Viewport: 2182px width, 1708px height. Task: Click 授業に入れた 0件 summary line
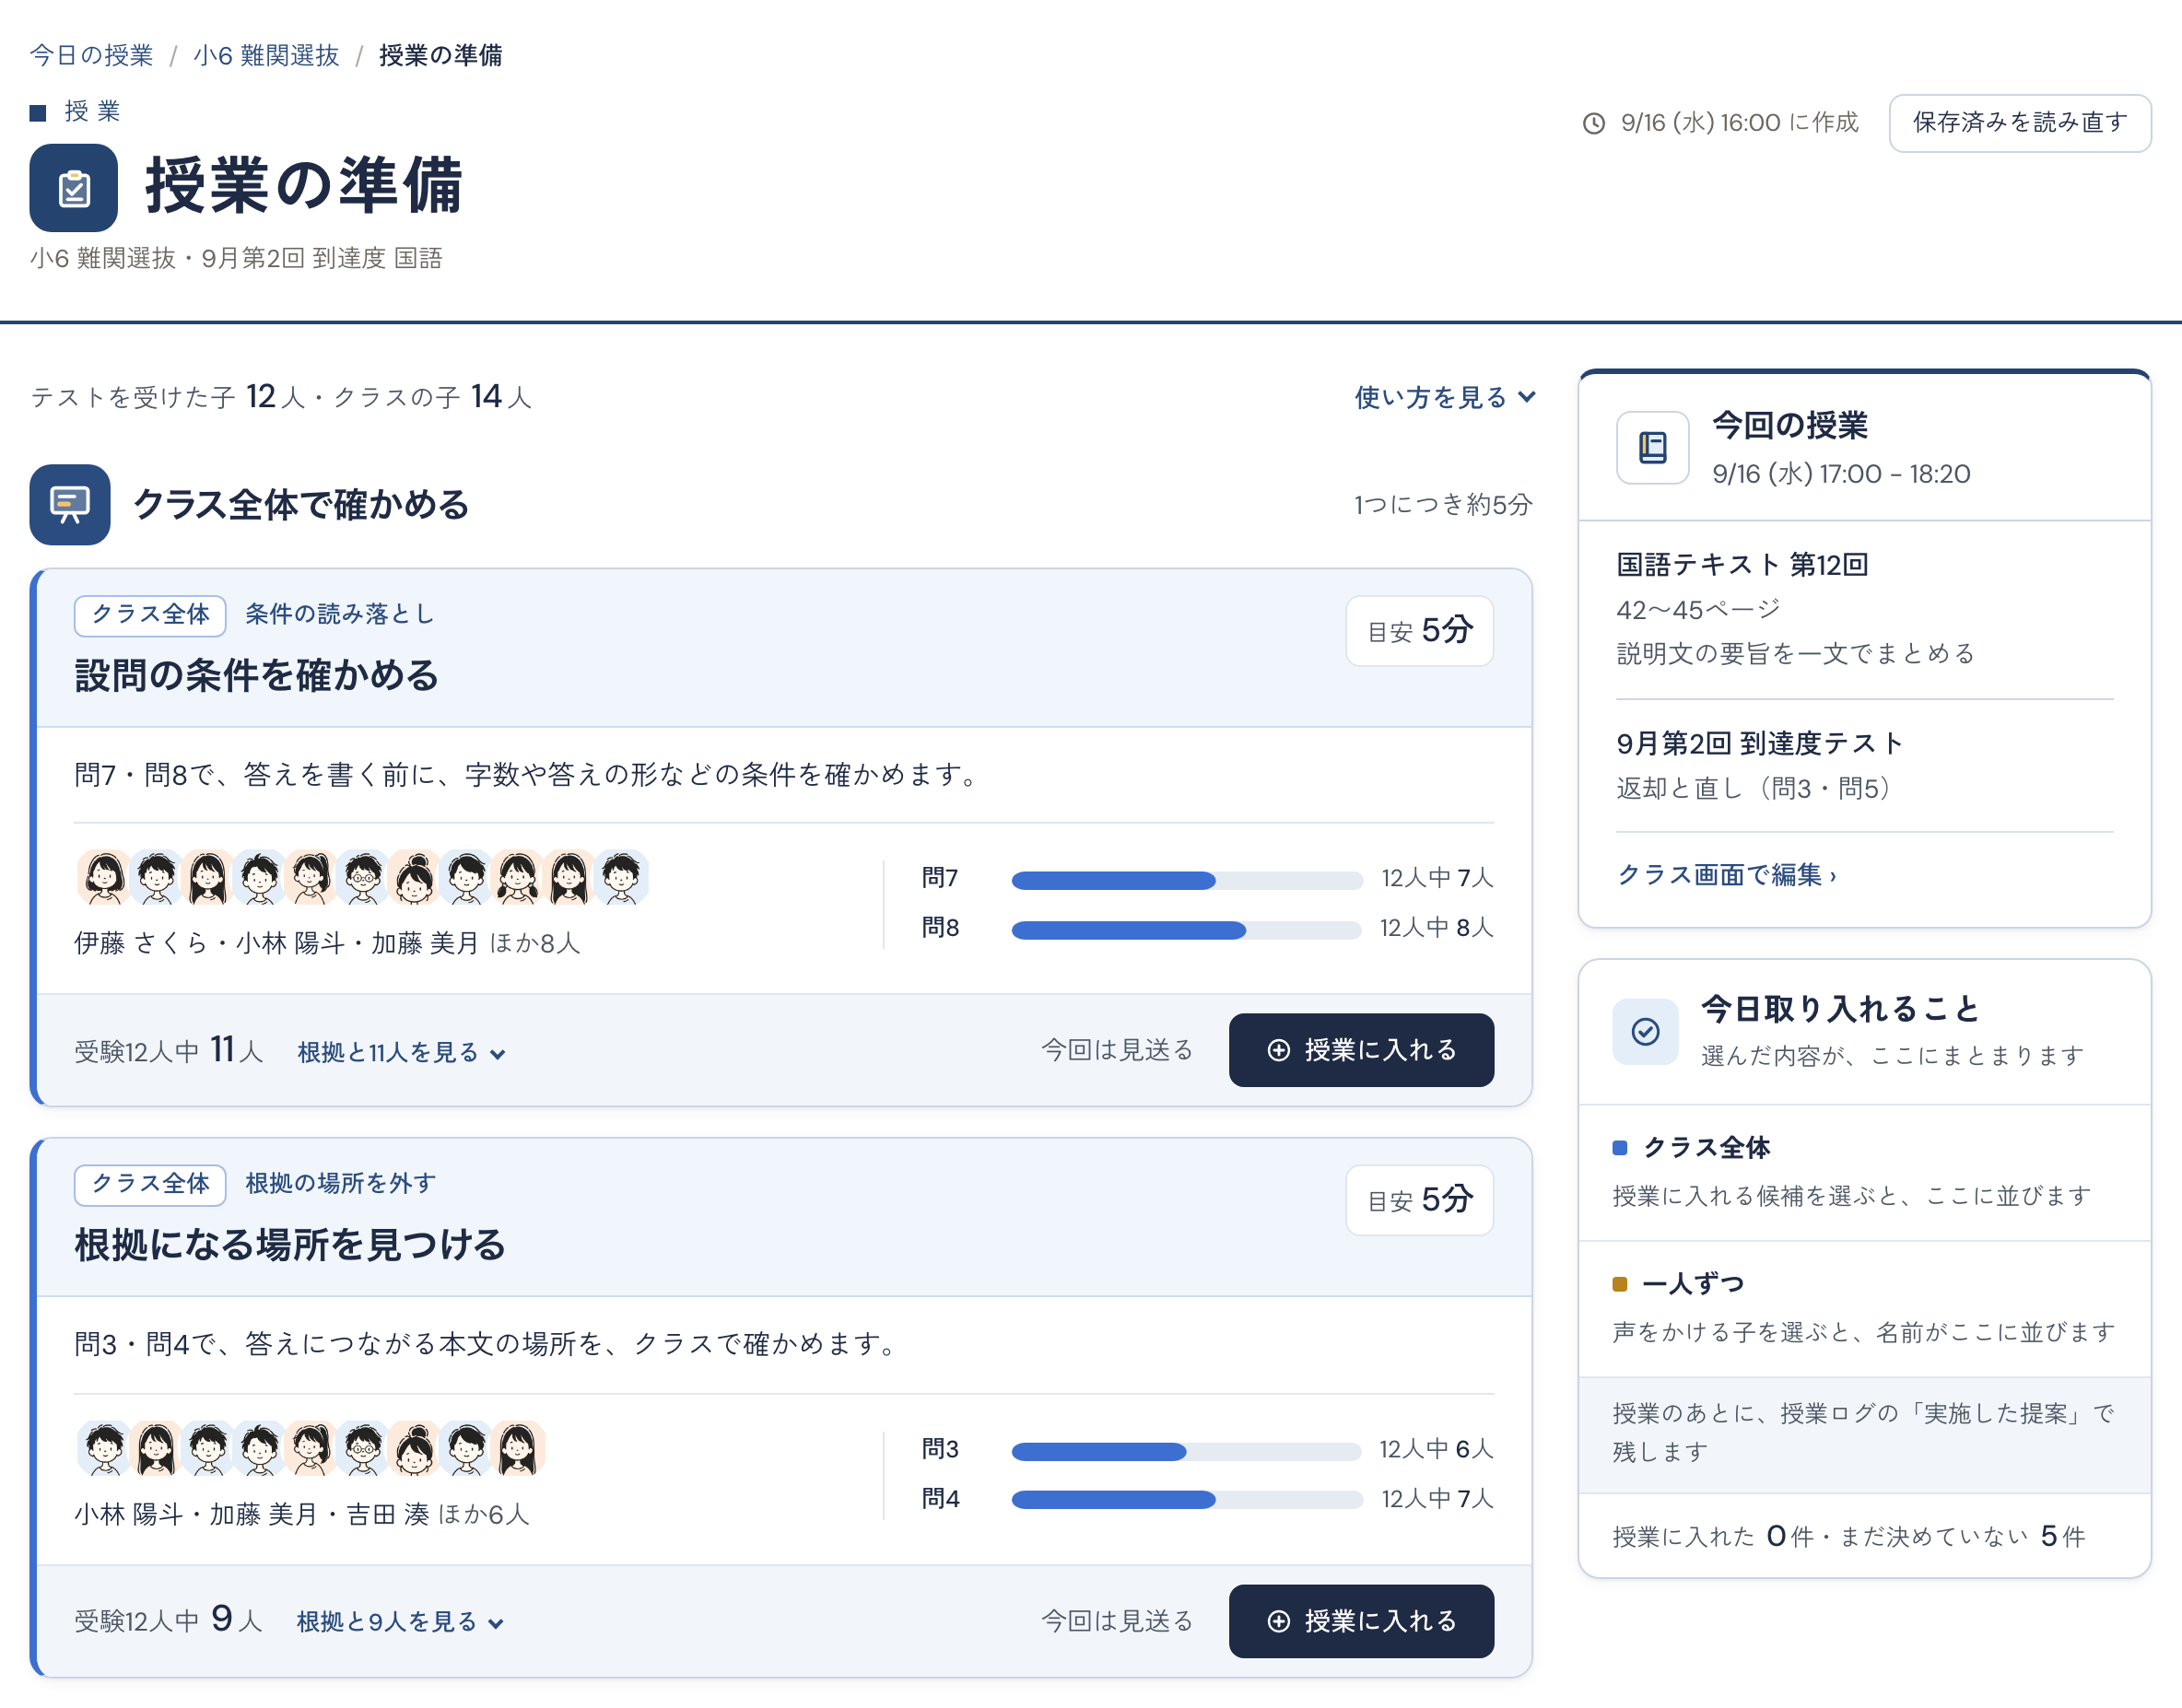pos(1849,1536)
